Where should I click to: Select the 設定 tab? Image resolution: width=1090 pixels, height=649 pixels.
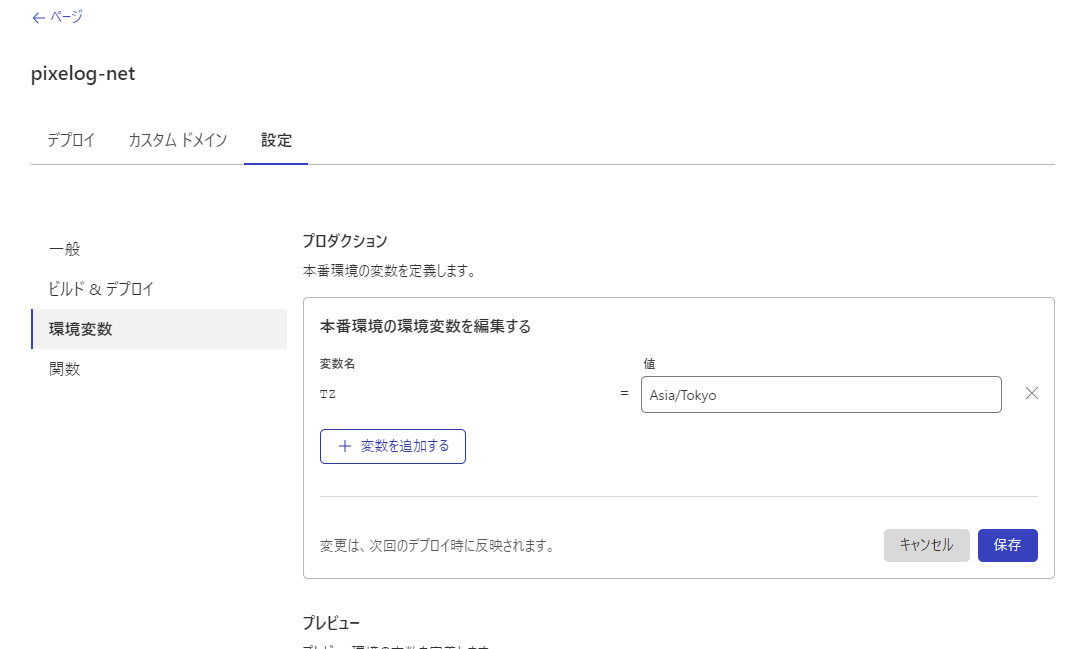click(x=275, y=140)
